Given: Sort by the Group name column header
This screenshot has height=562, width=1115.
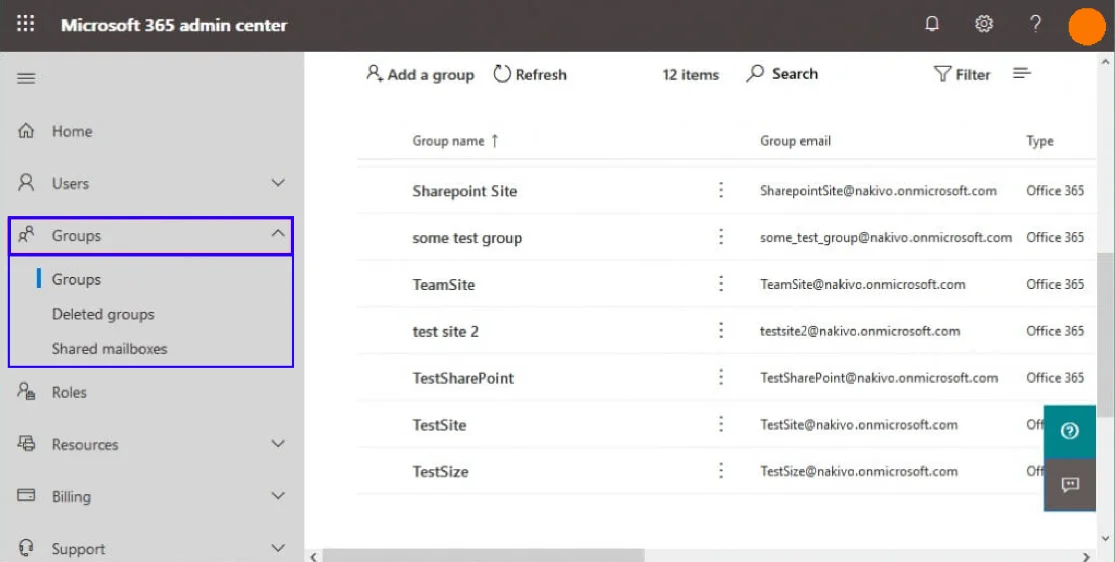Looking at the screenshot, I should tap(449, 141).
